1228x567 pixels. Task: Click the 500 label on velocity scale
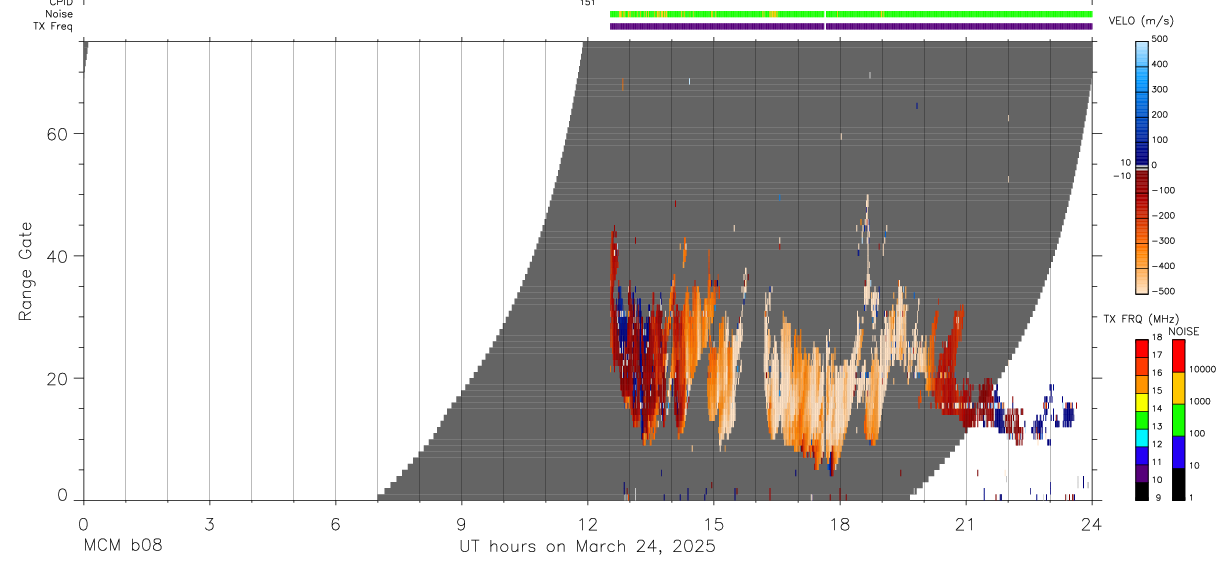click(x=1161, y=39)
